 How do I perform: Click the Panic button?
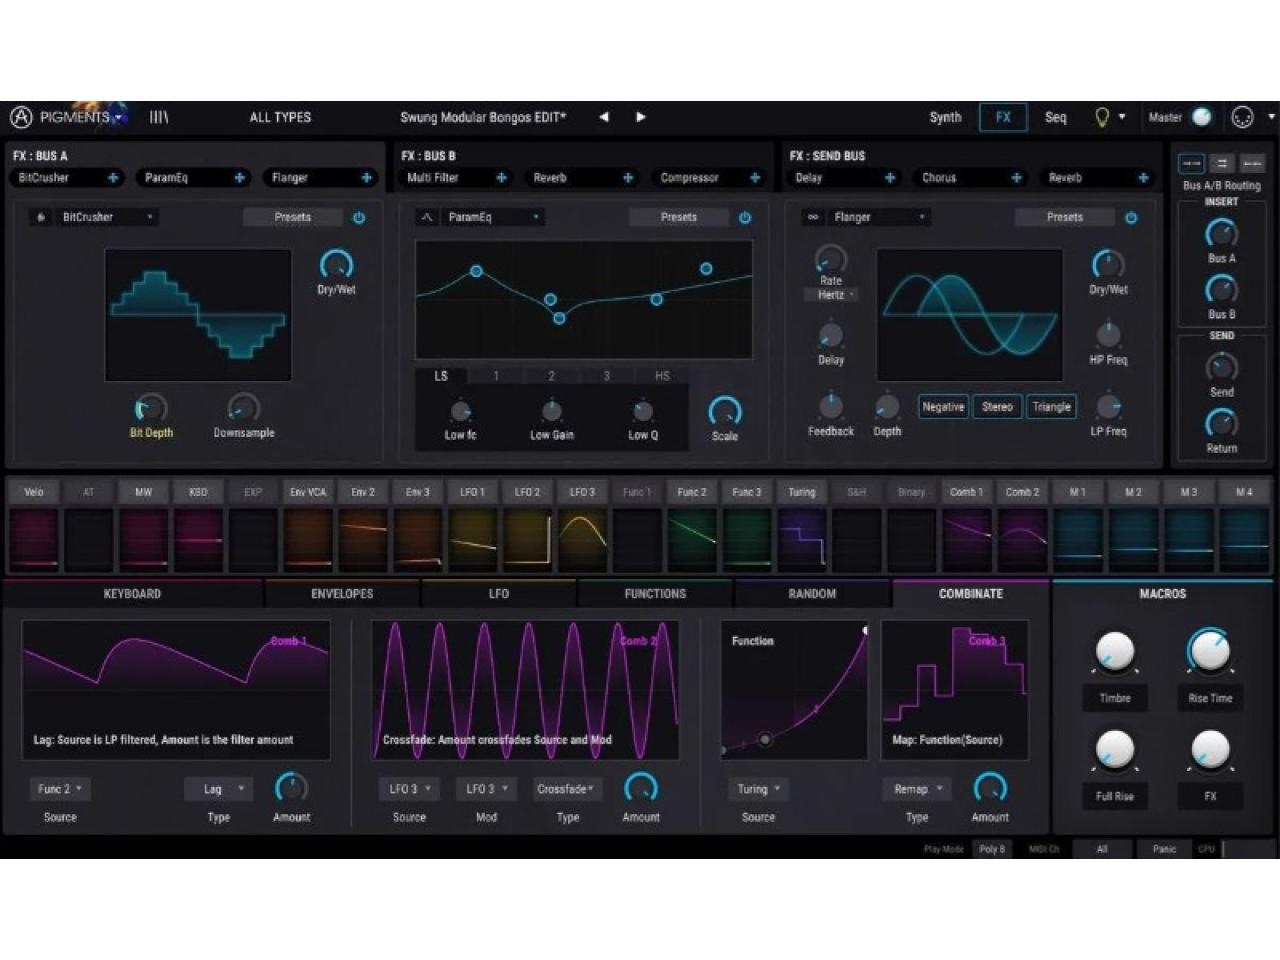(x=1164, y=849)
